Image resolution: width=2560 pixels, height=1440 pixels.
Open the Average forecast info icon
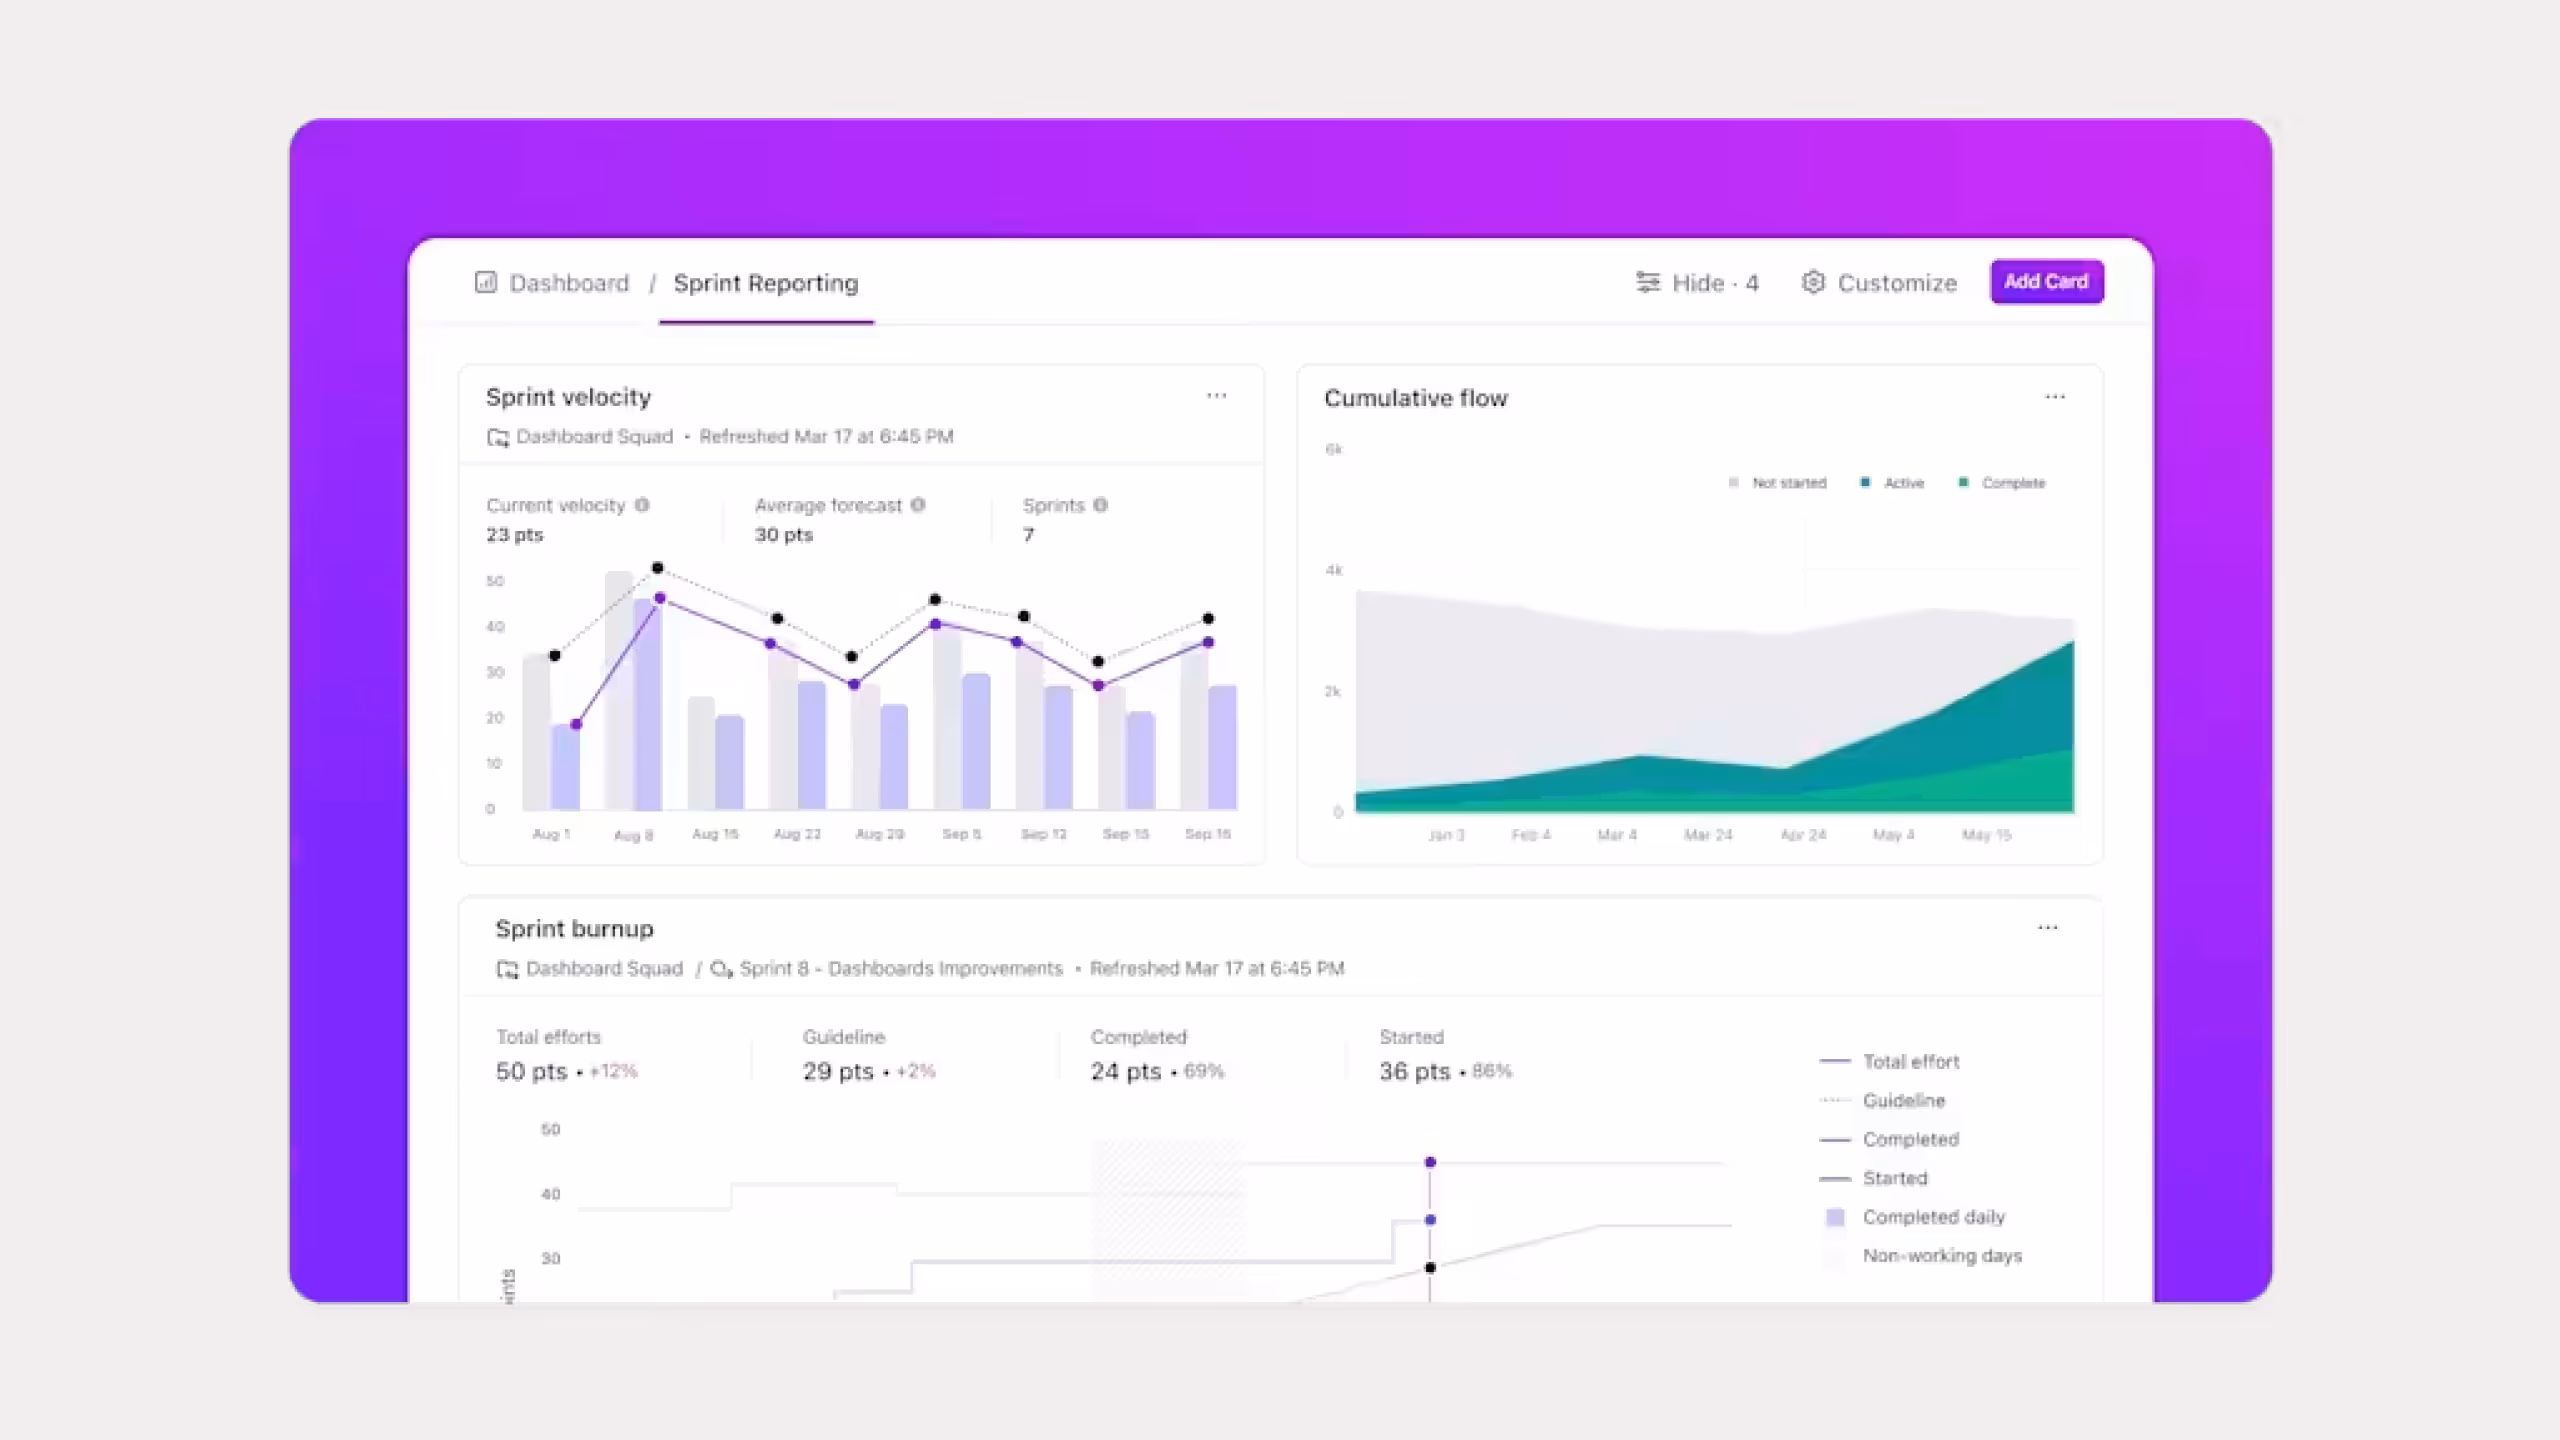pos(919,505)
